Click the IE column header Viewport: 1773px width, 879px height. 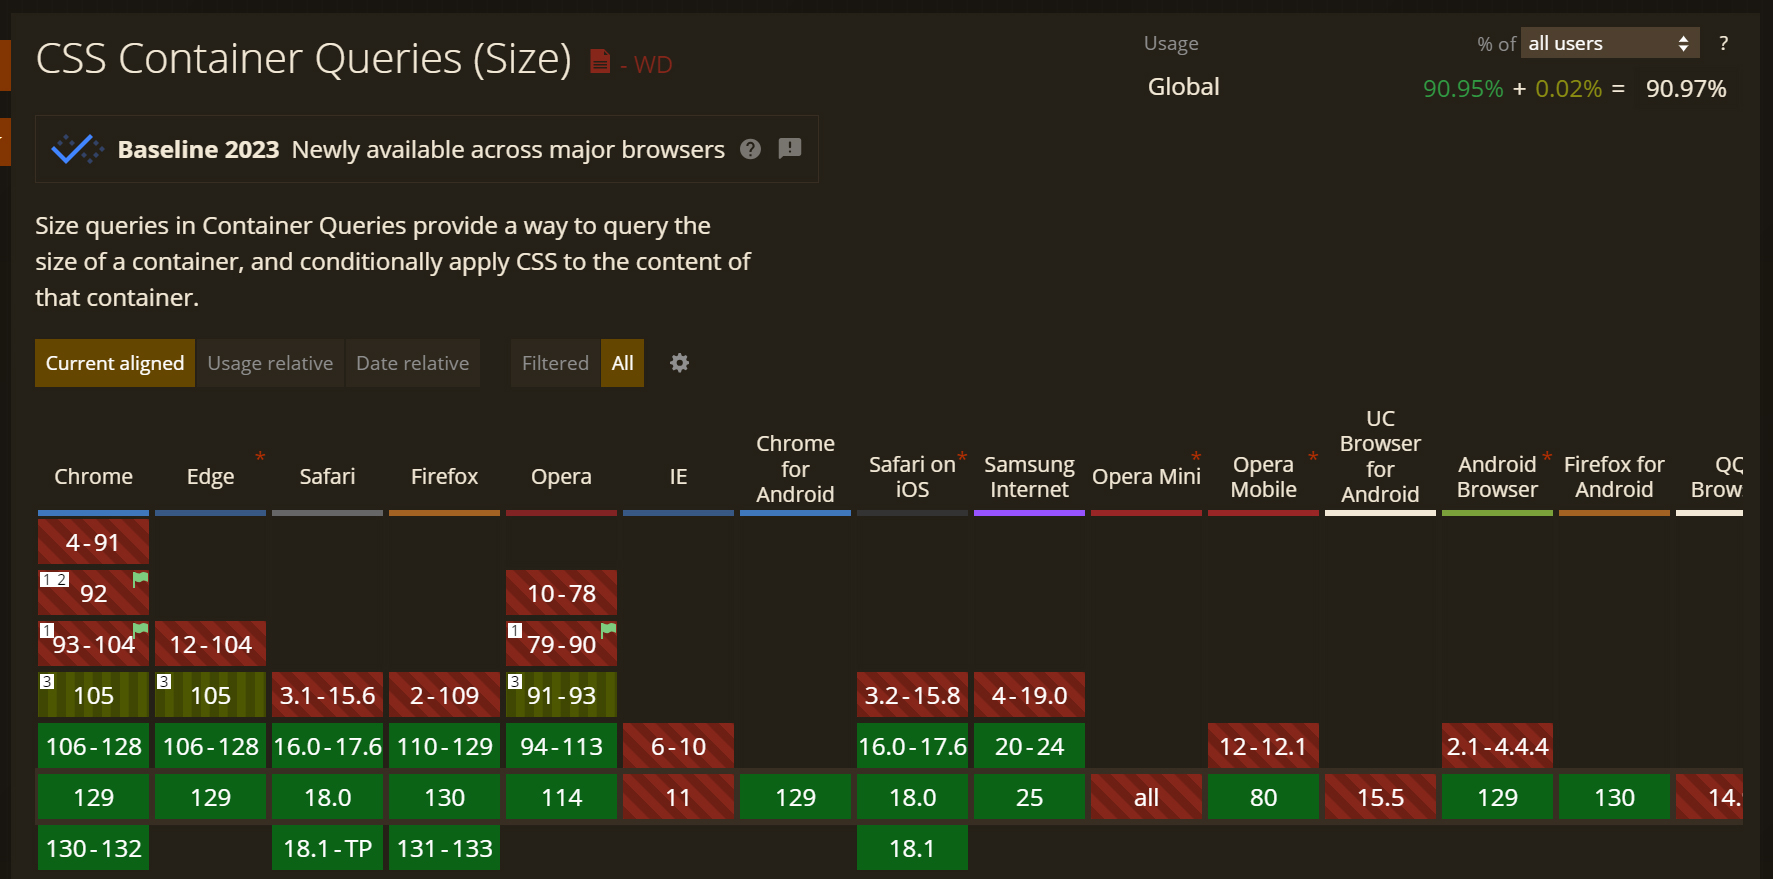click(678, 476)
